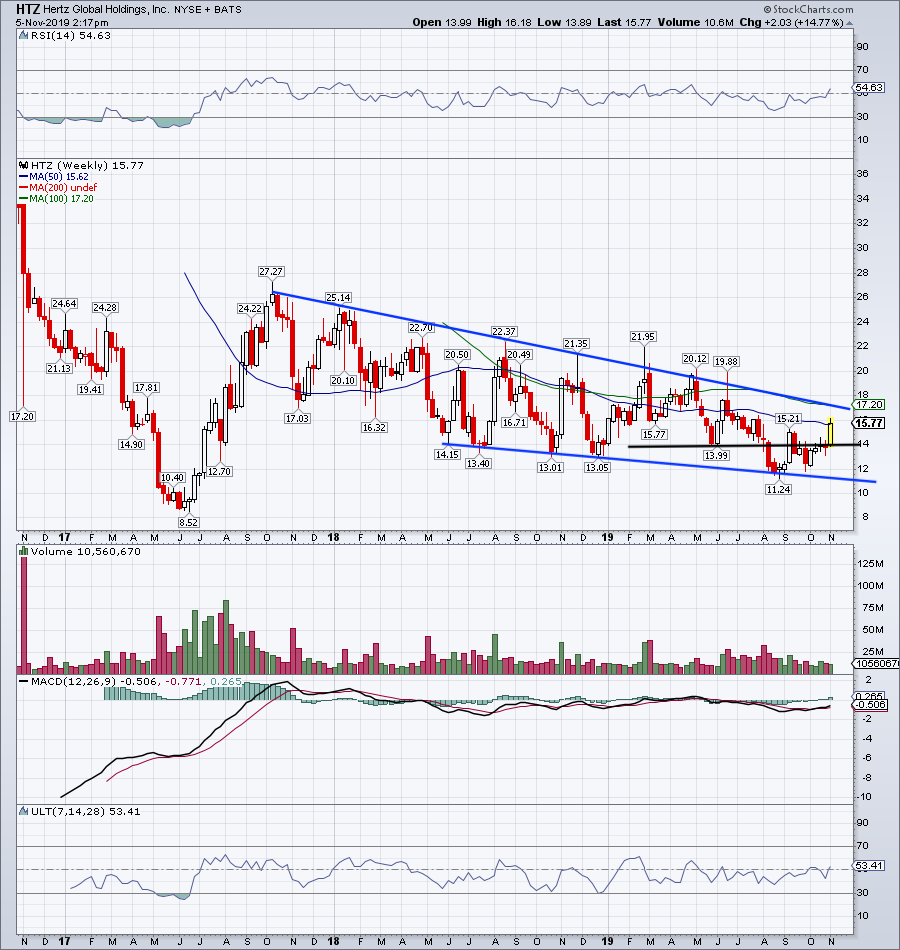900x950 pixels.
Task: Click the 24.64 price annotation
Action: 64,304
